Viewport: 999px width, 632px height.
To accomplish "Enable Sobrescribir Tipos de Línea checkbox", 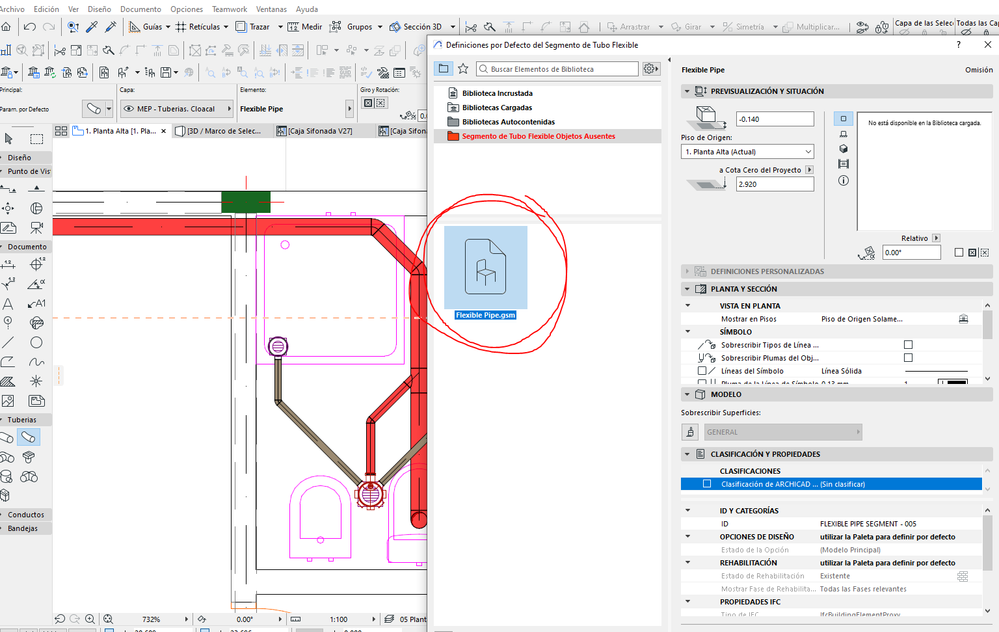I will coord(908,345).
